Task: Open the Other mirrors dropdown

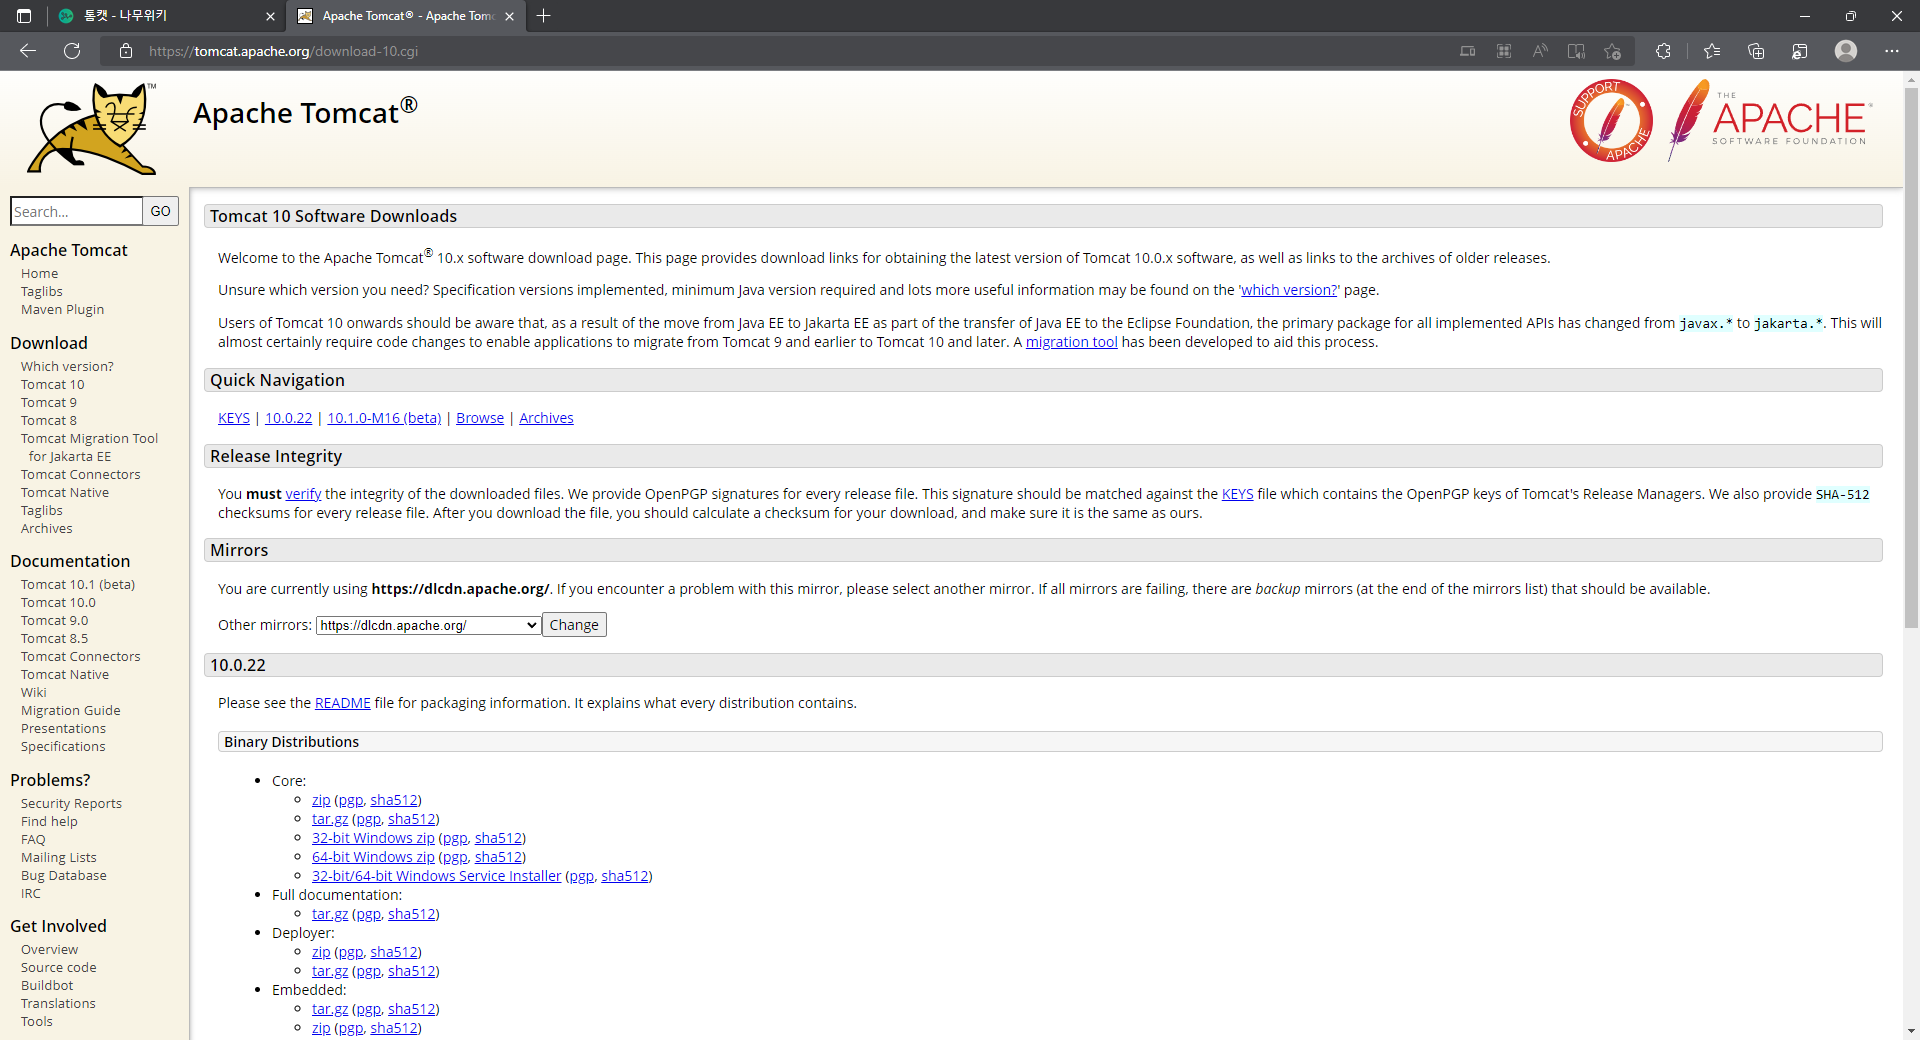Action: tap(429, 625)
